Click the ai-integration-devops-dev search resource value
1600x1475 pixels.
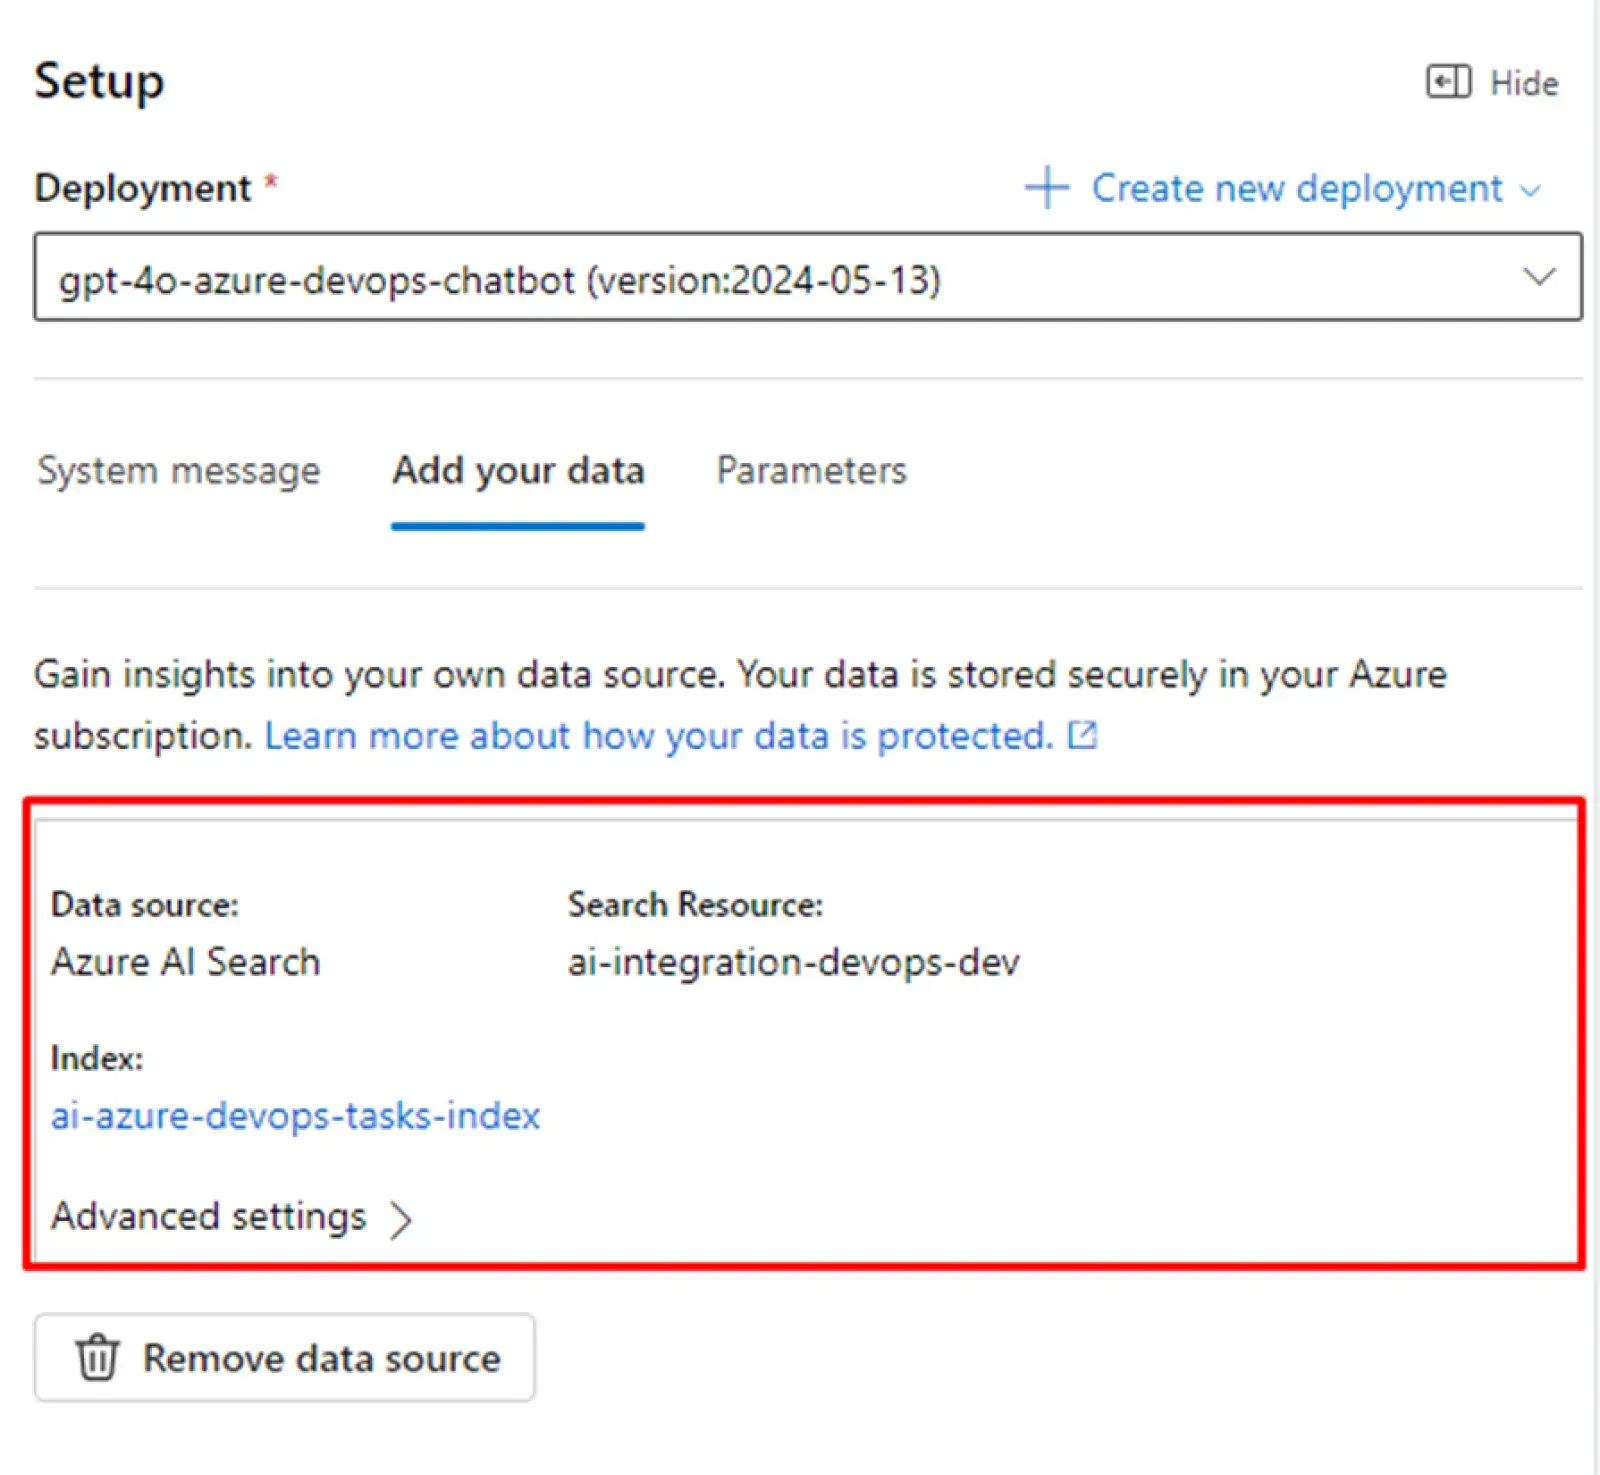[794, 962]
